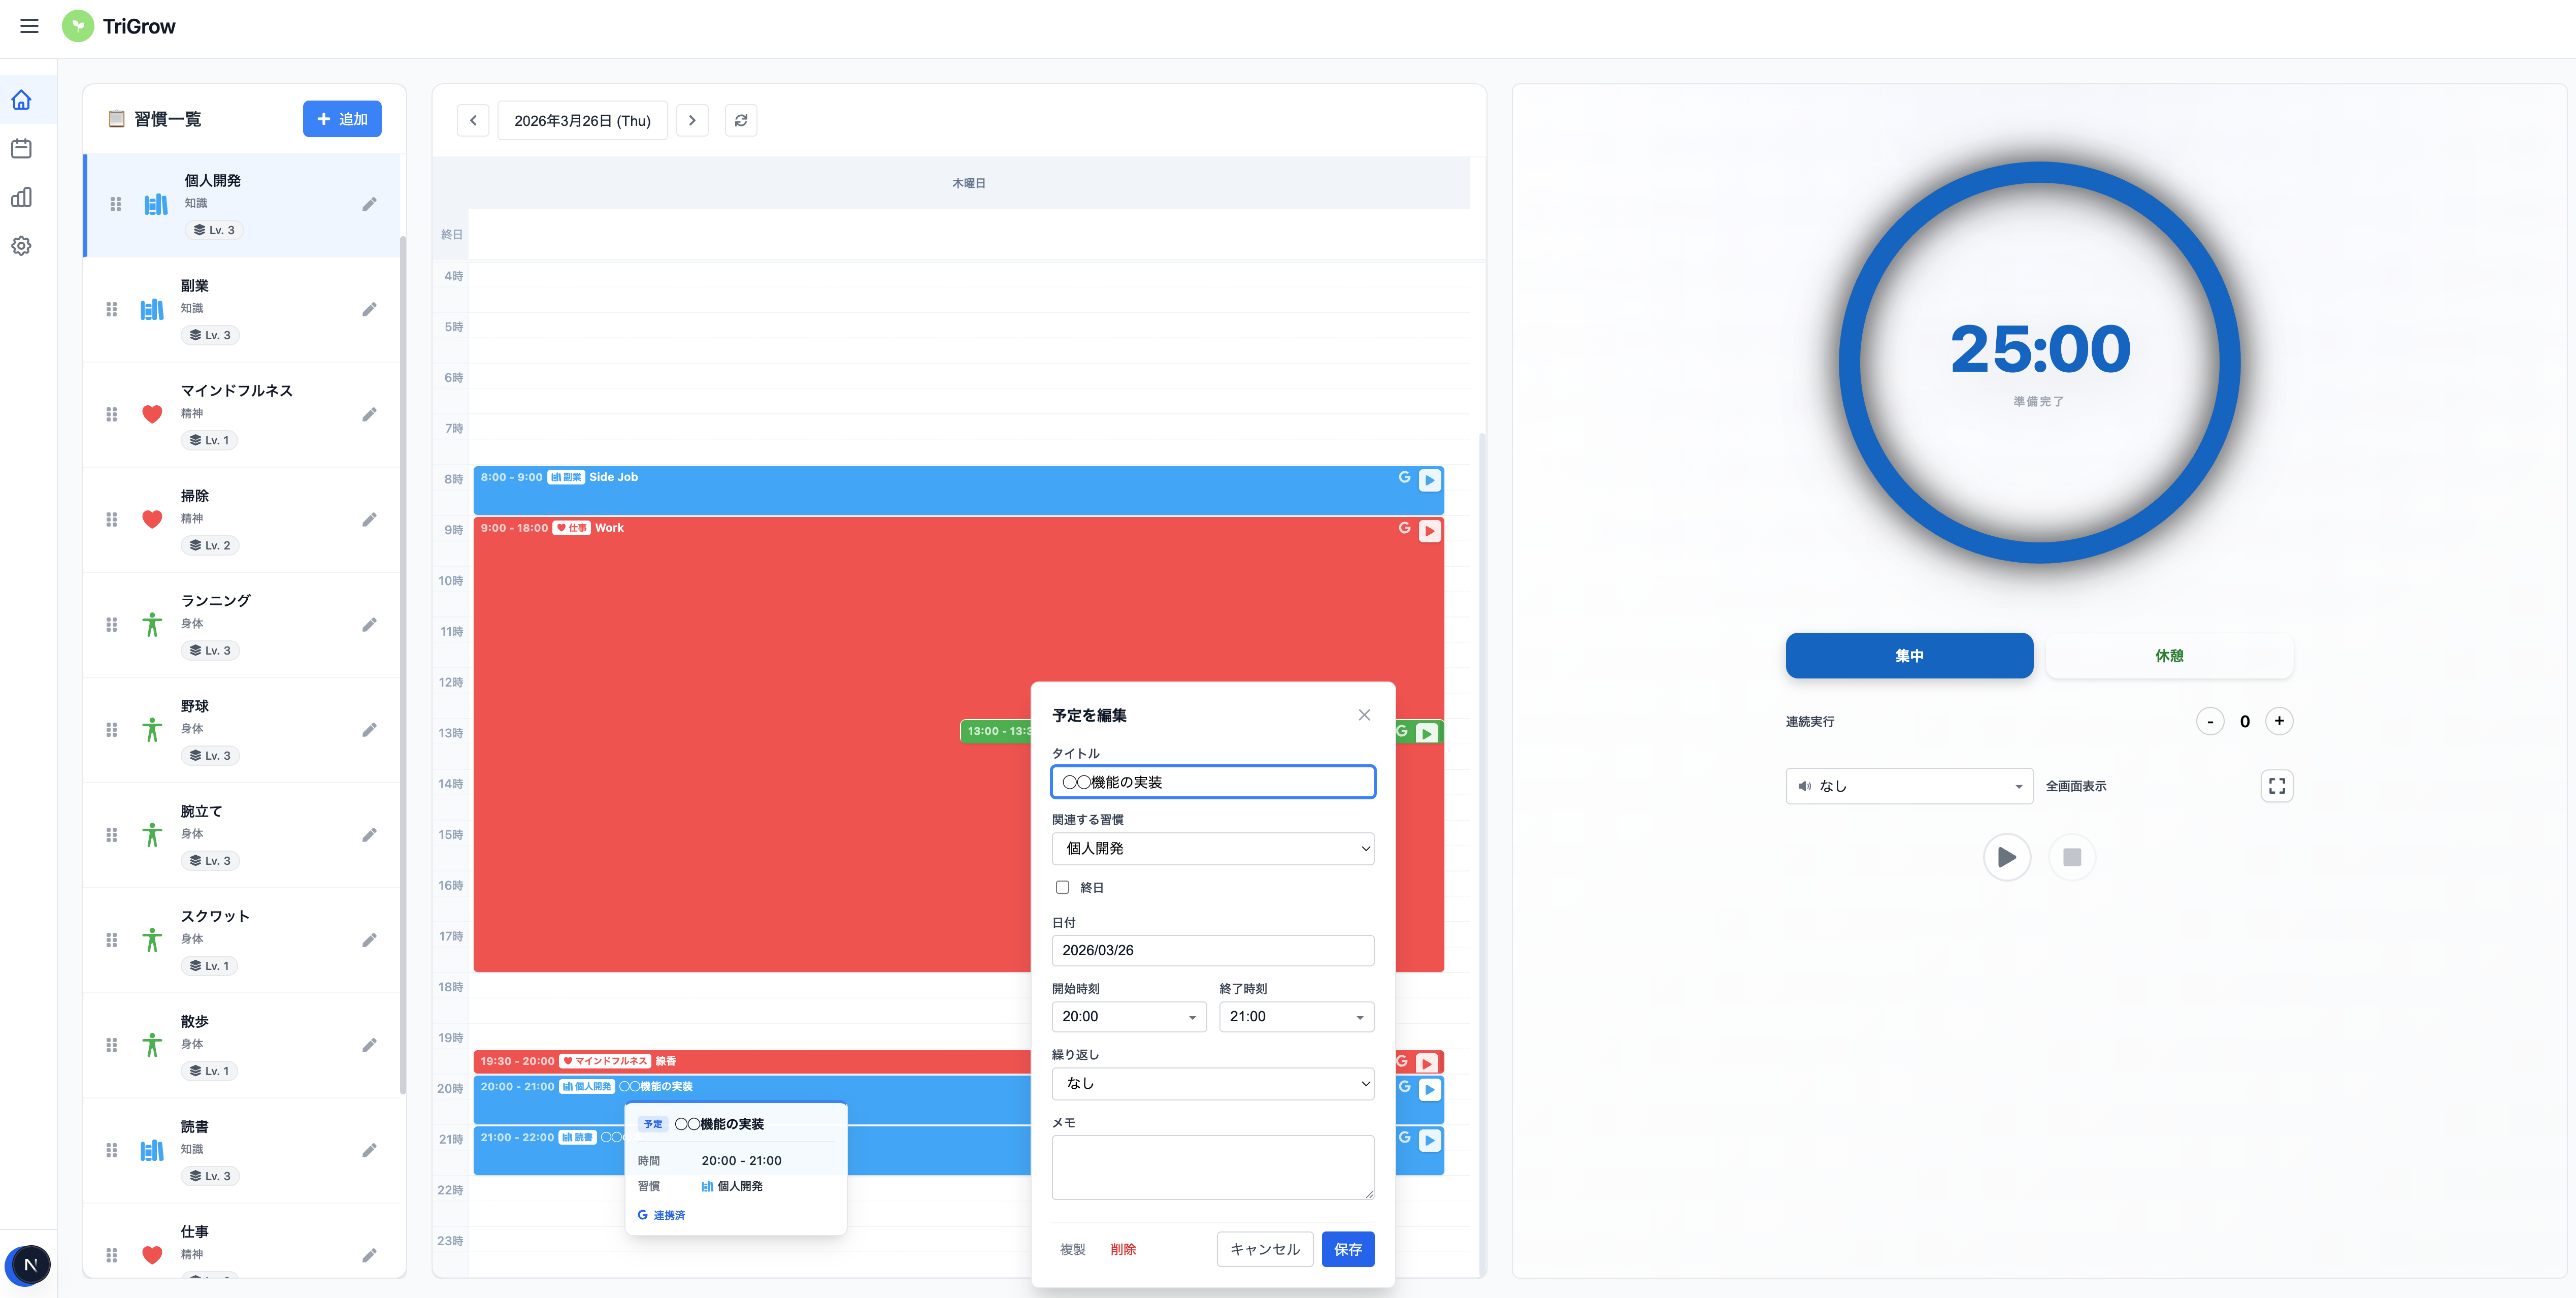Viewport: 2576px width, 1298px height.
Task: Click the 保存 save button
Action: click(x=1347, y=1249)
